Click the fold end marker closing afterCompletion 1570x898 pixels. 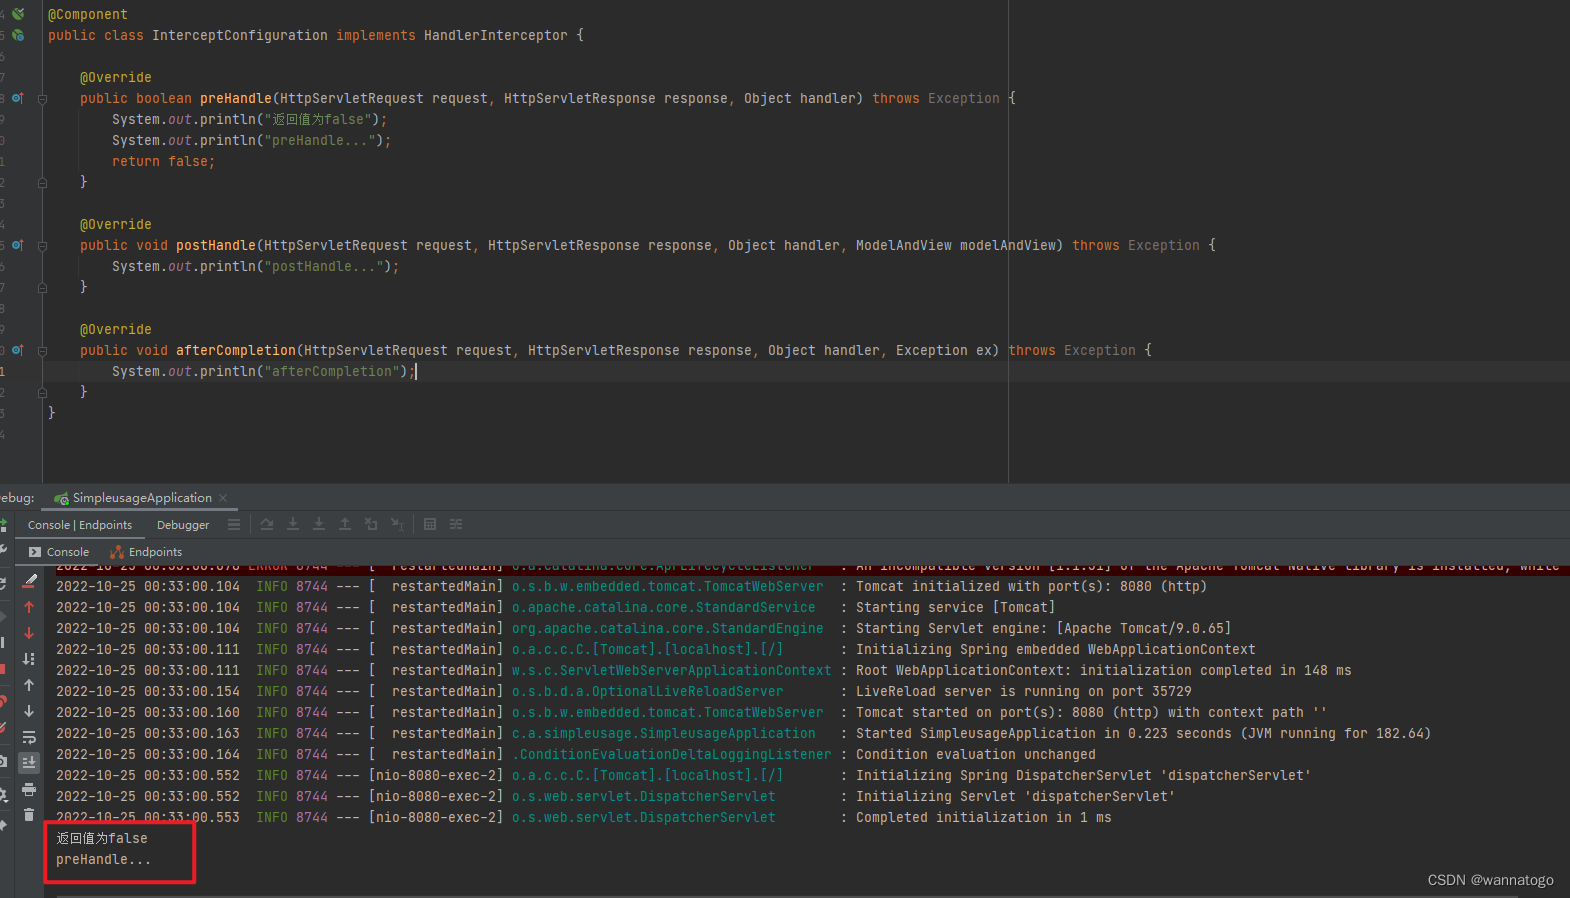(x=43, y=393)
